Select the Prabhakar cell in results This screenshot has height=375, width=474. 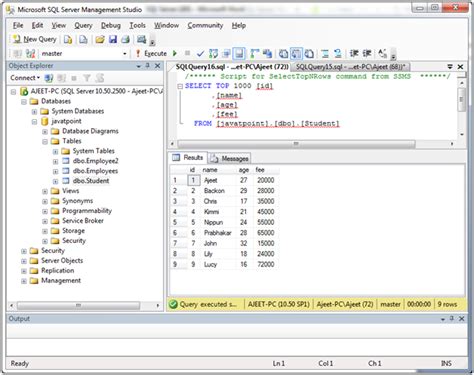click(218, 233)
